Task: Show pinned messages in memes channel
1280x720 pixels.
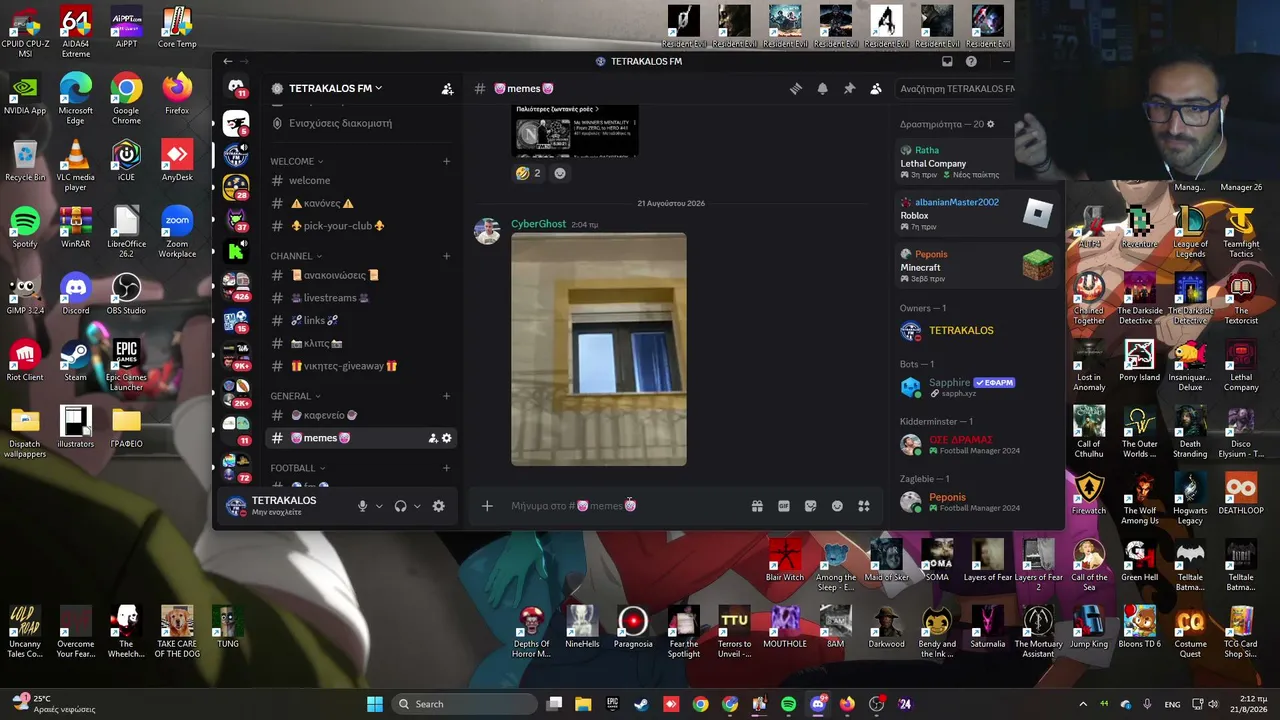Action: coord(849,89)
